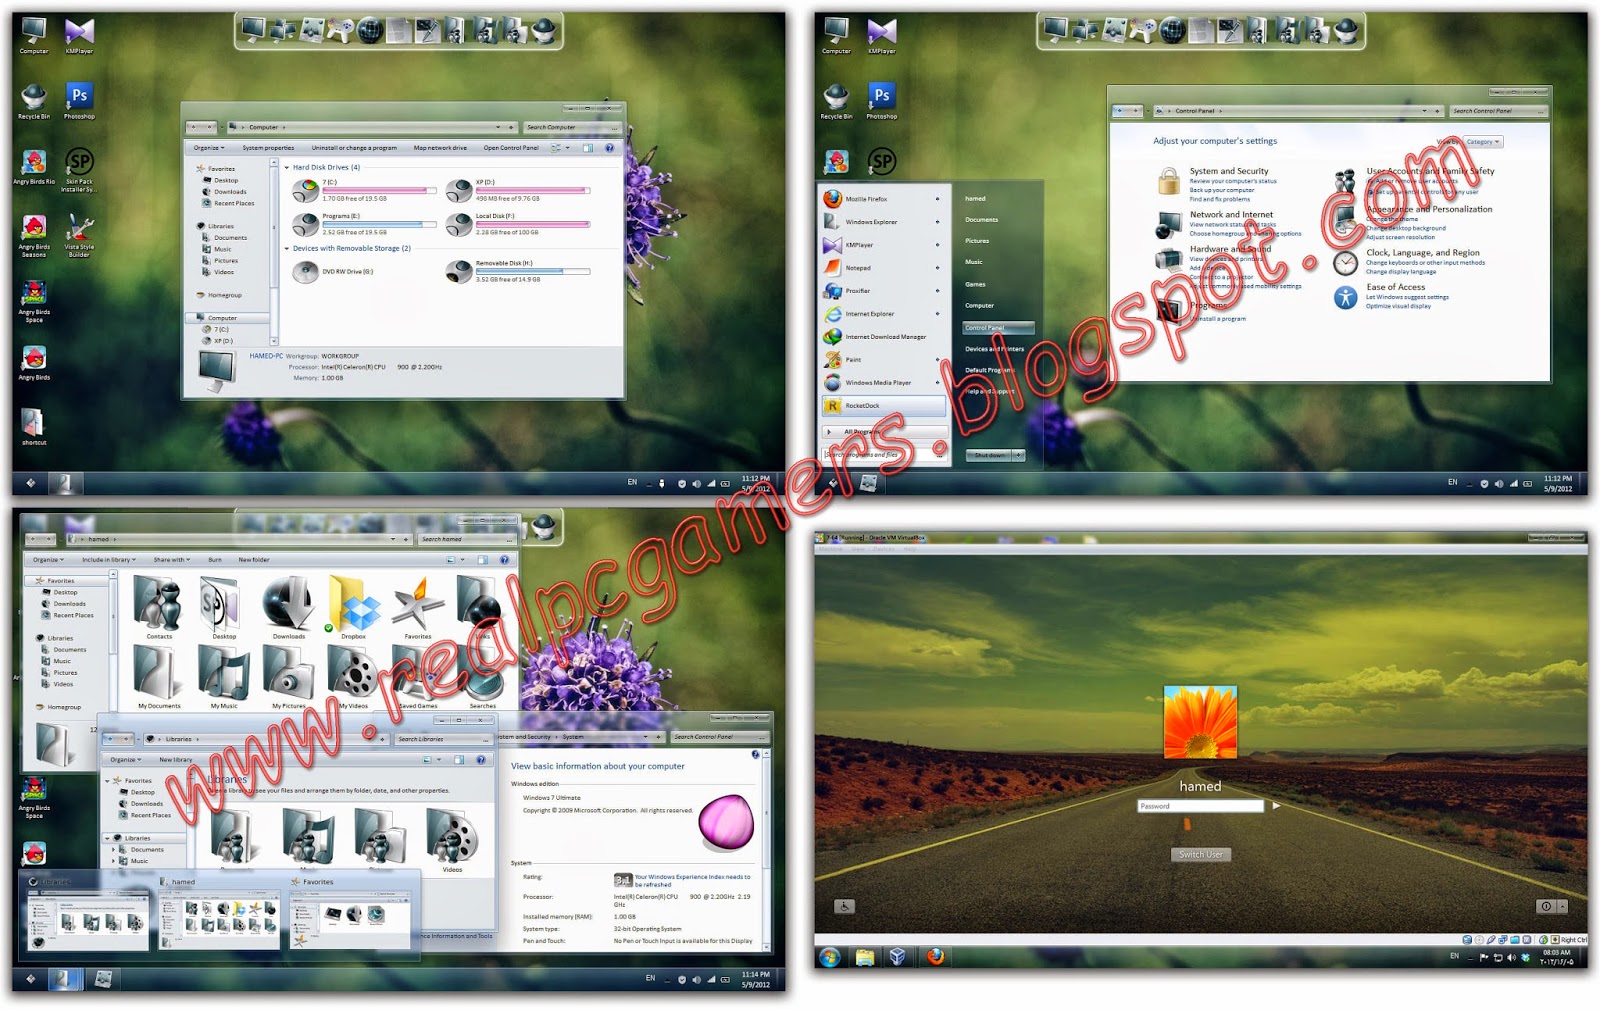Click the Search Computer field
1600x1010 pixels.
573,127
